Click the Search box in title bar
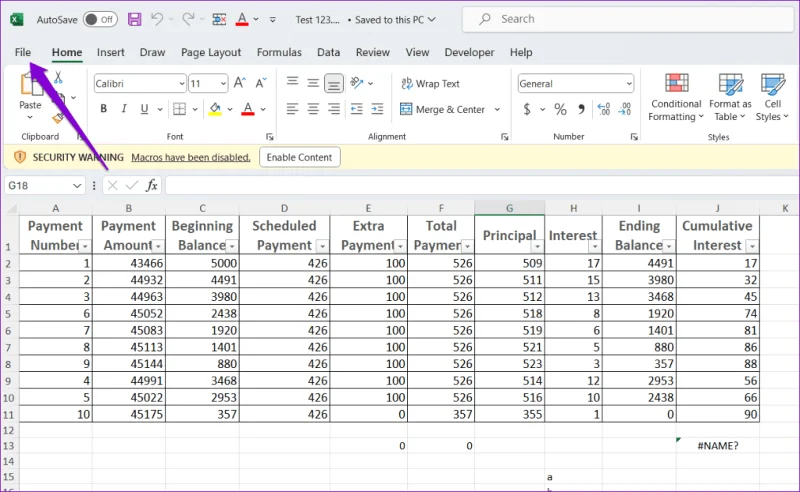The image size is (800, 492). (x=630, y=19)
